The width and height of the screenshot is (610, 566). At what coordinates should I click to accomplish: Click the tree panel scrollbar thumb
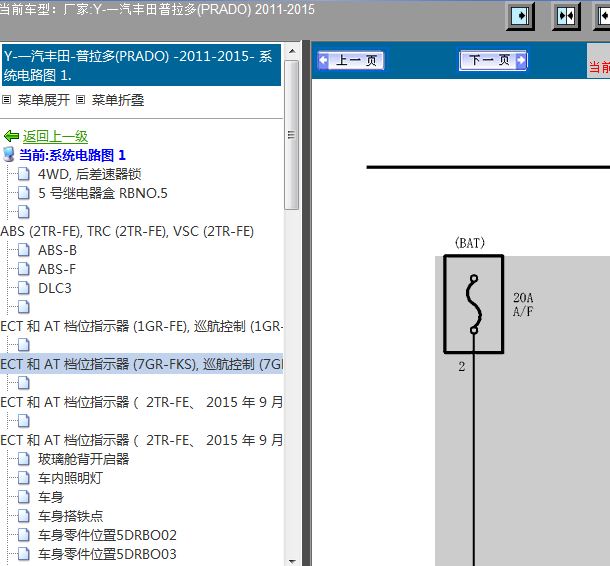pos(292,135)
